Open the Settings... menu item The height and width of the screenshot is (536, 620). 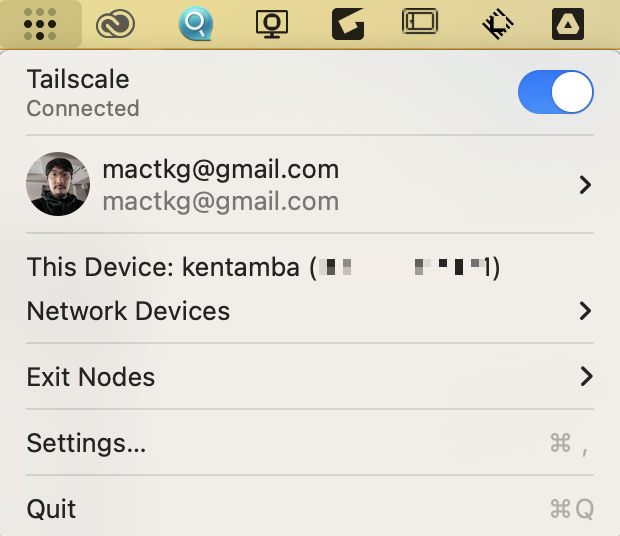[87, 443]
